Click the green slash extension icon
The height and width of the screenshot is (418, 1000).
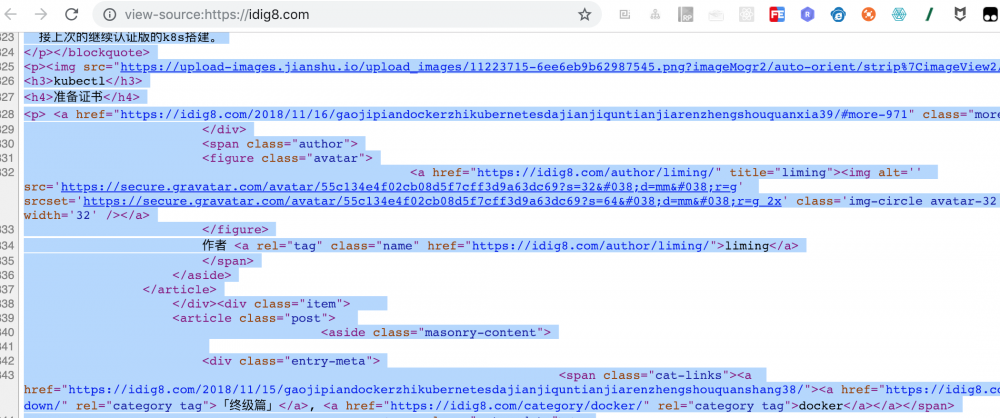coord(929,15)
